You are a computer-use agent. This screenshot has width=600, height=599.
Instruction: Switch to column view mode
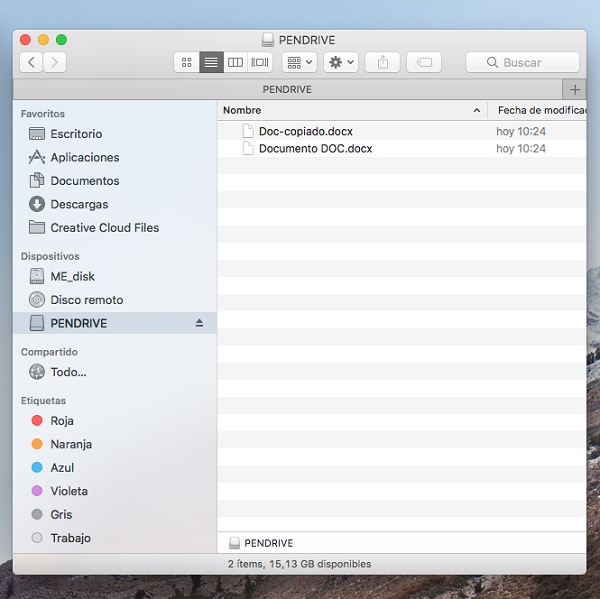tap(236, 62)
